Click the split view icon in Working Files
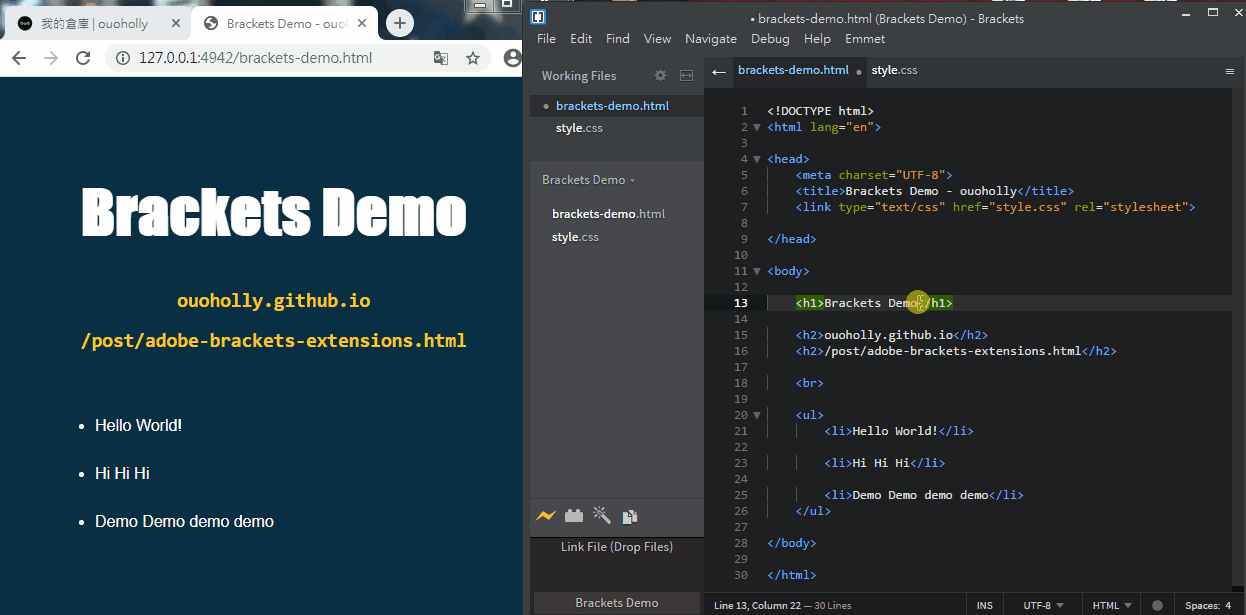 coord(687,75)
